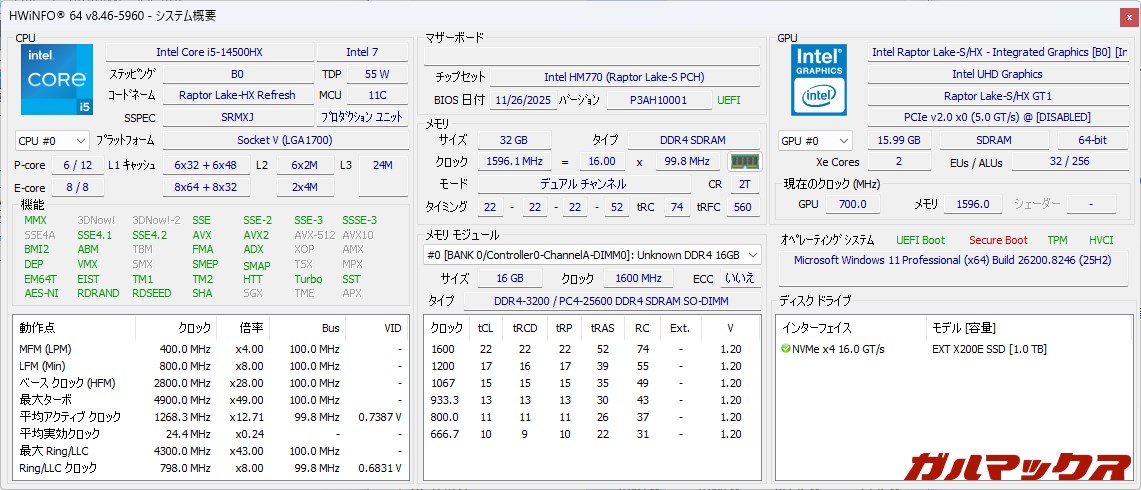Click the green memory module icon
The height and width of the screenshot is (490, 1141).
point(744,162)
